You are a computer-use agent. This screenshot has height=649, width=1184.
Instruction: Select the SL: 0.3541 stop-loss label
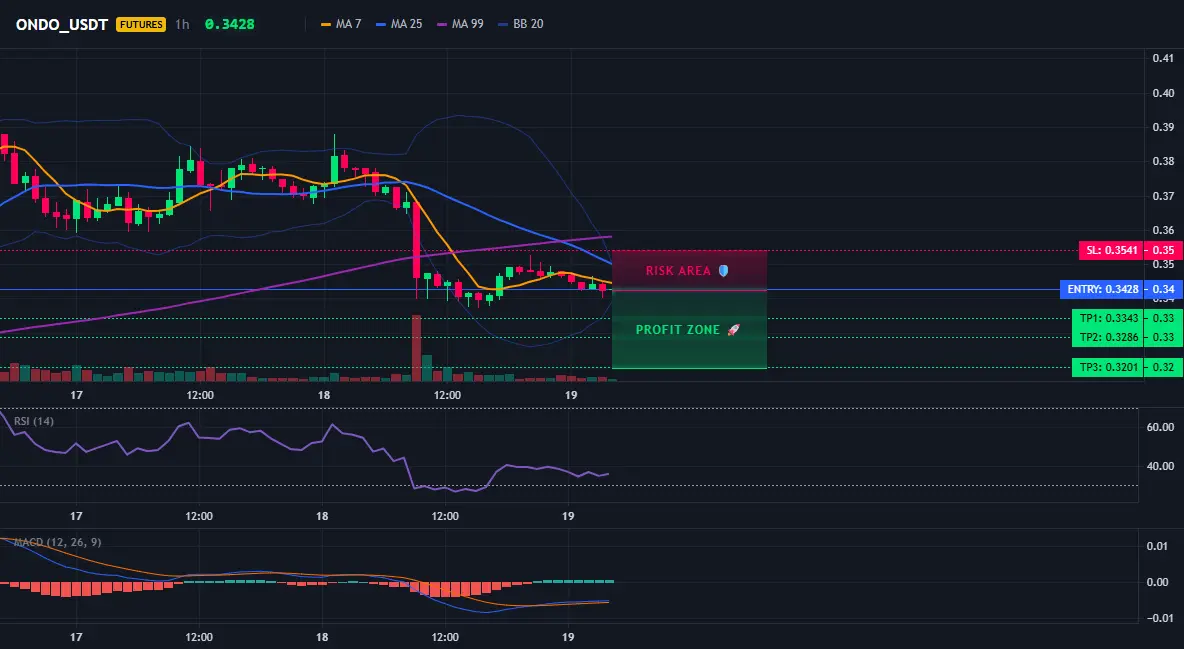pos(1111,250)
